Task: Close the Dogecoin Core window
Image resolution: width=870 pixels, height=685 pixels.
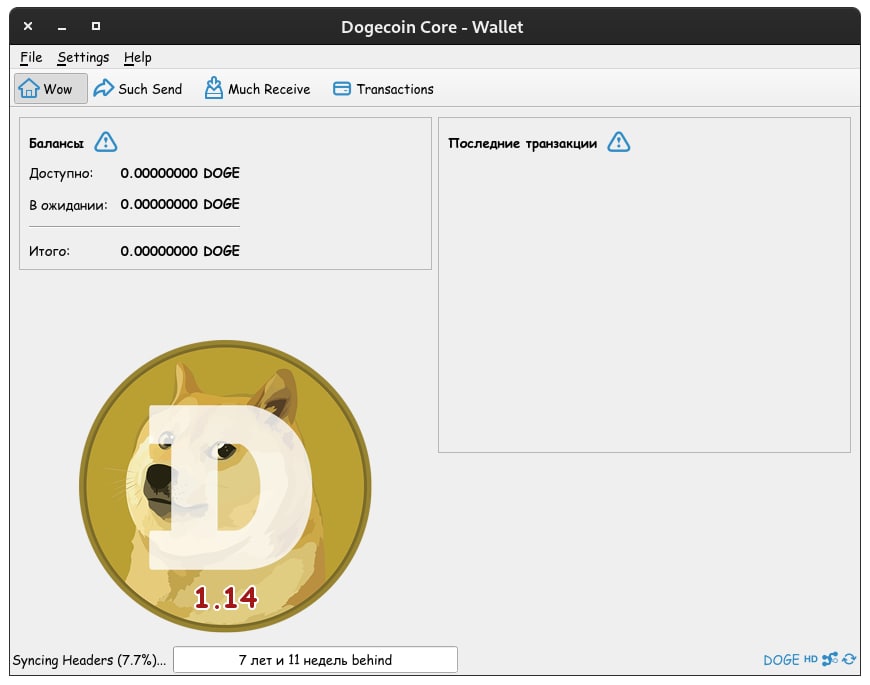Action: [28, 26]
